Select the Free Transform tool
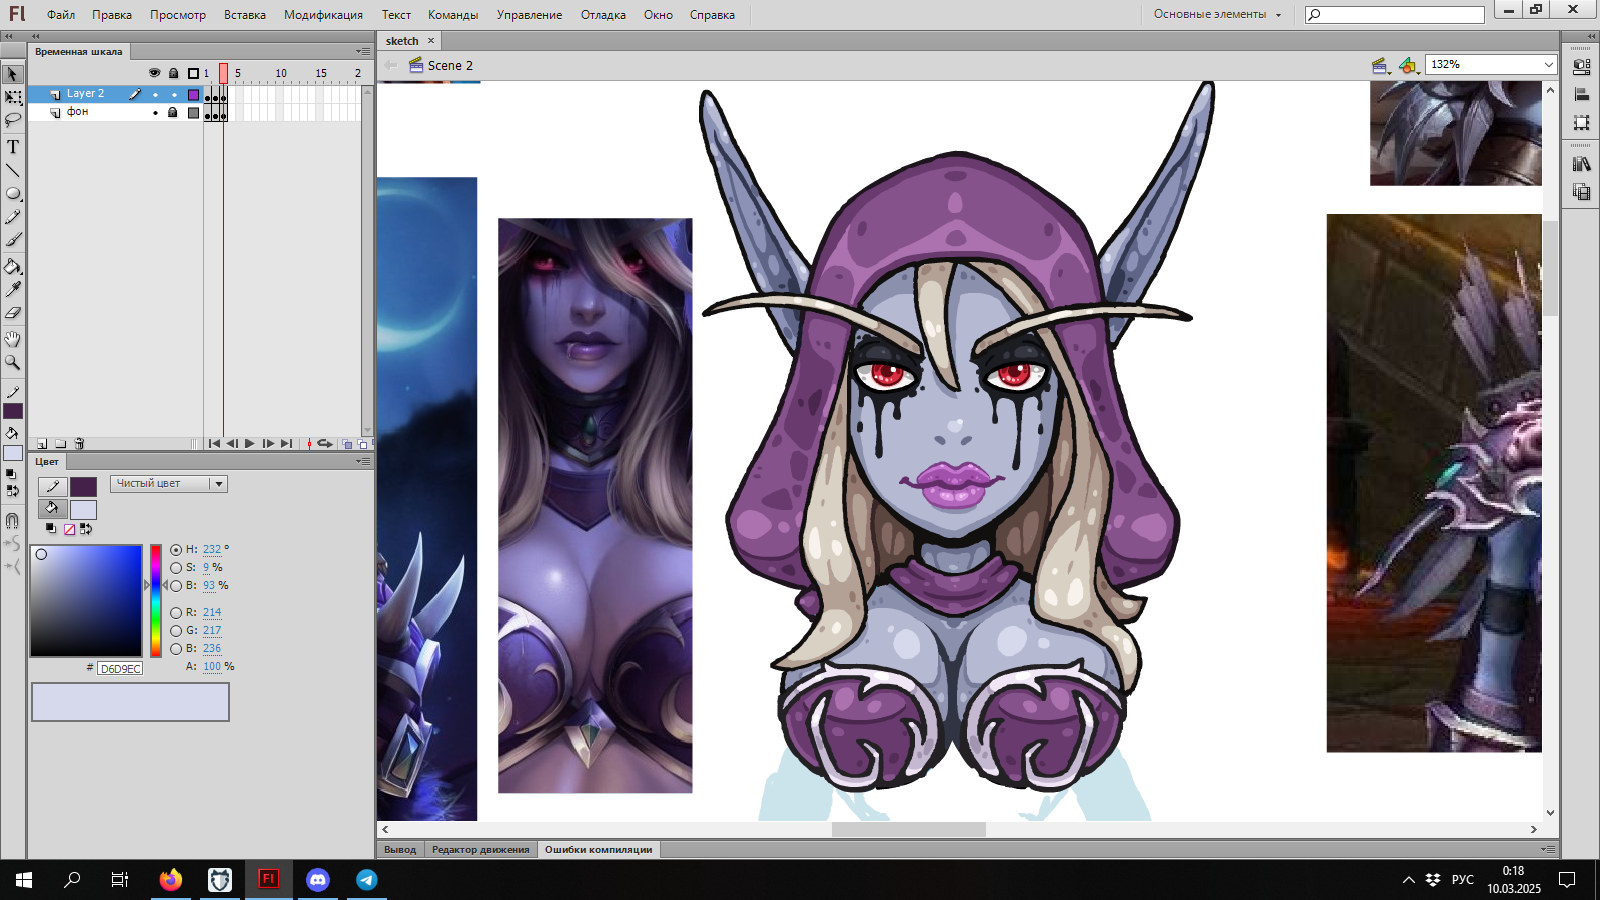Image resolution: width=1600 pixels, height=900 pixels. 13,98
